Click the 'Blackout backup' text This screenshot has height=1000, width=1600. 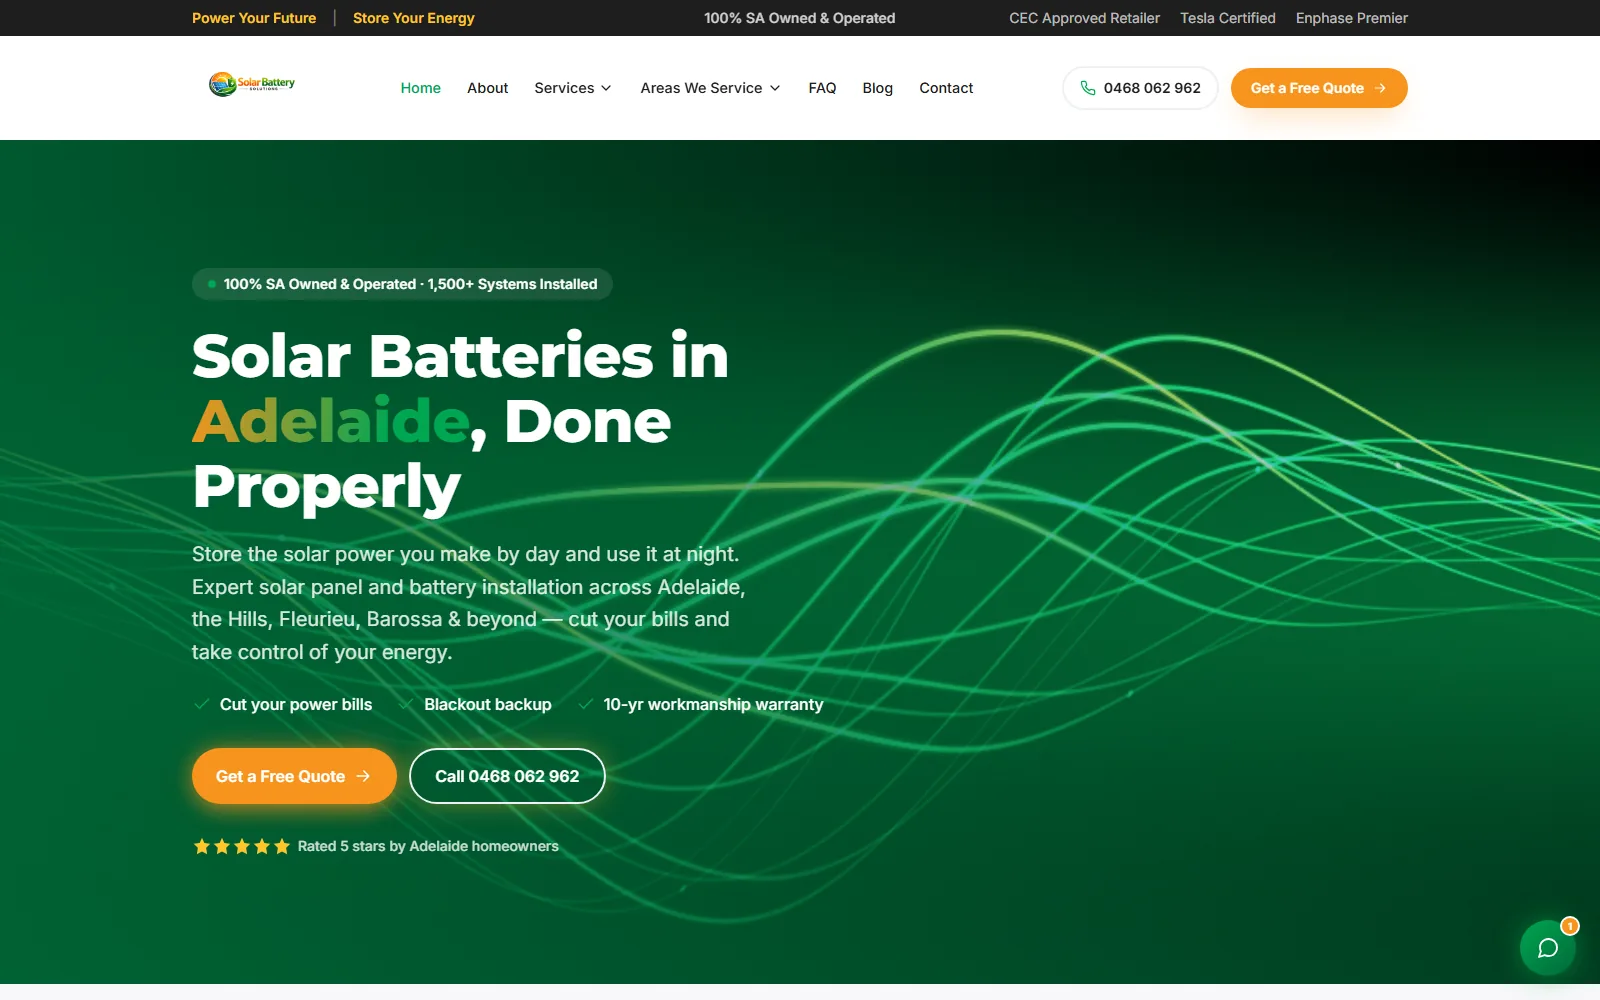[x=488, y=704]
